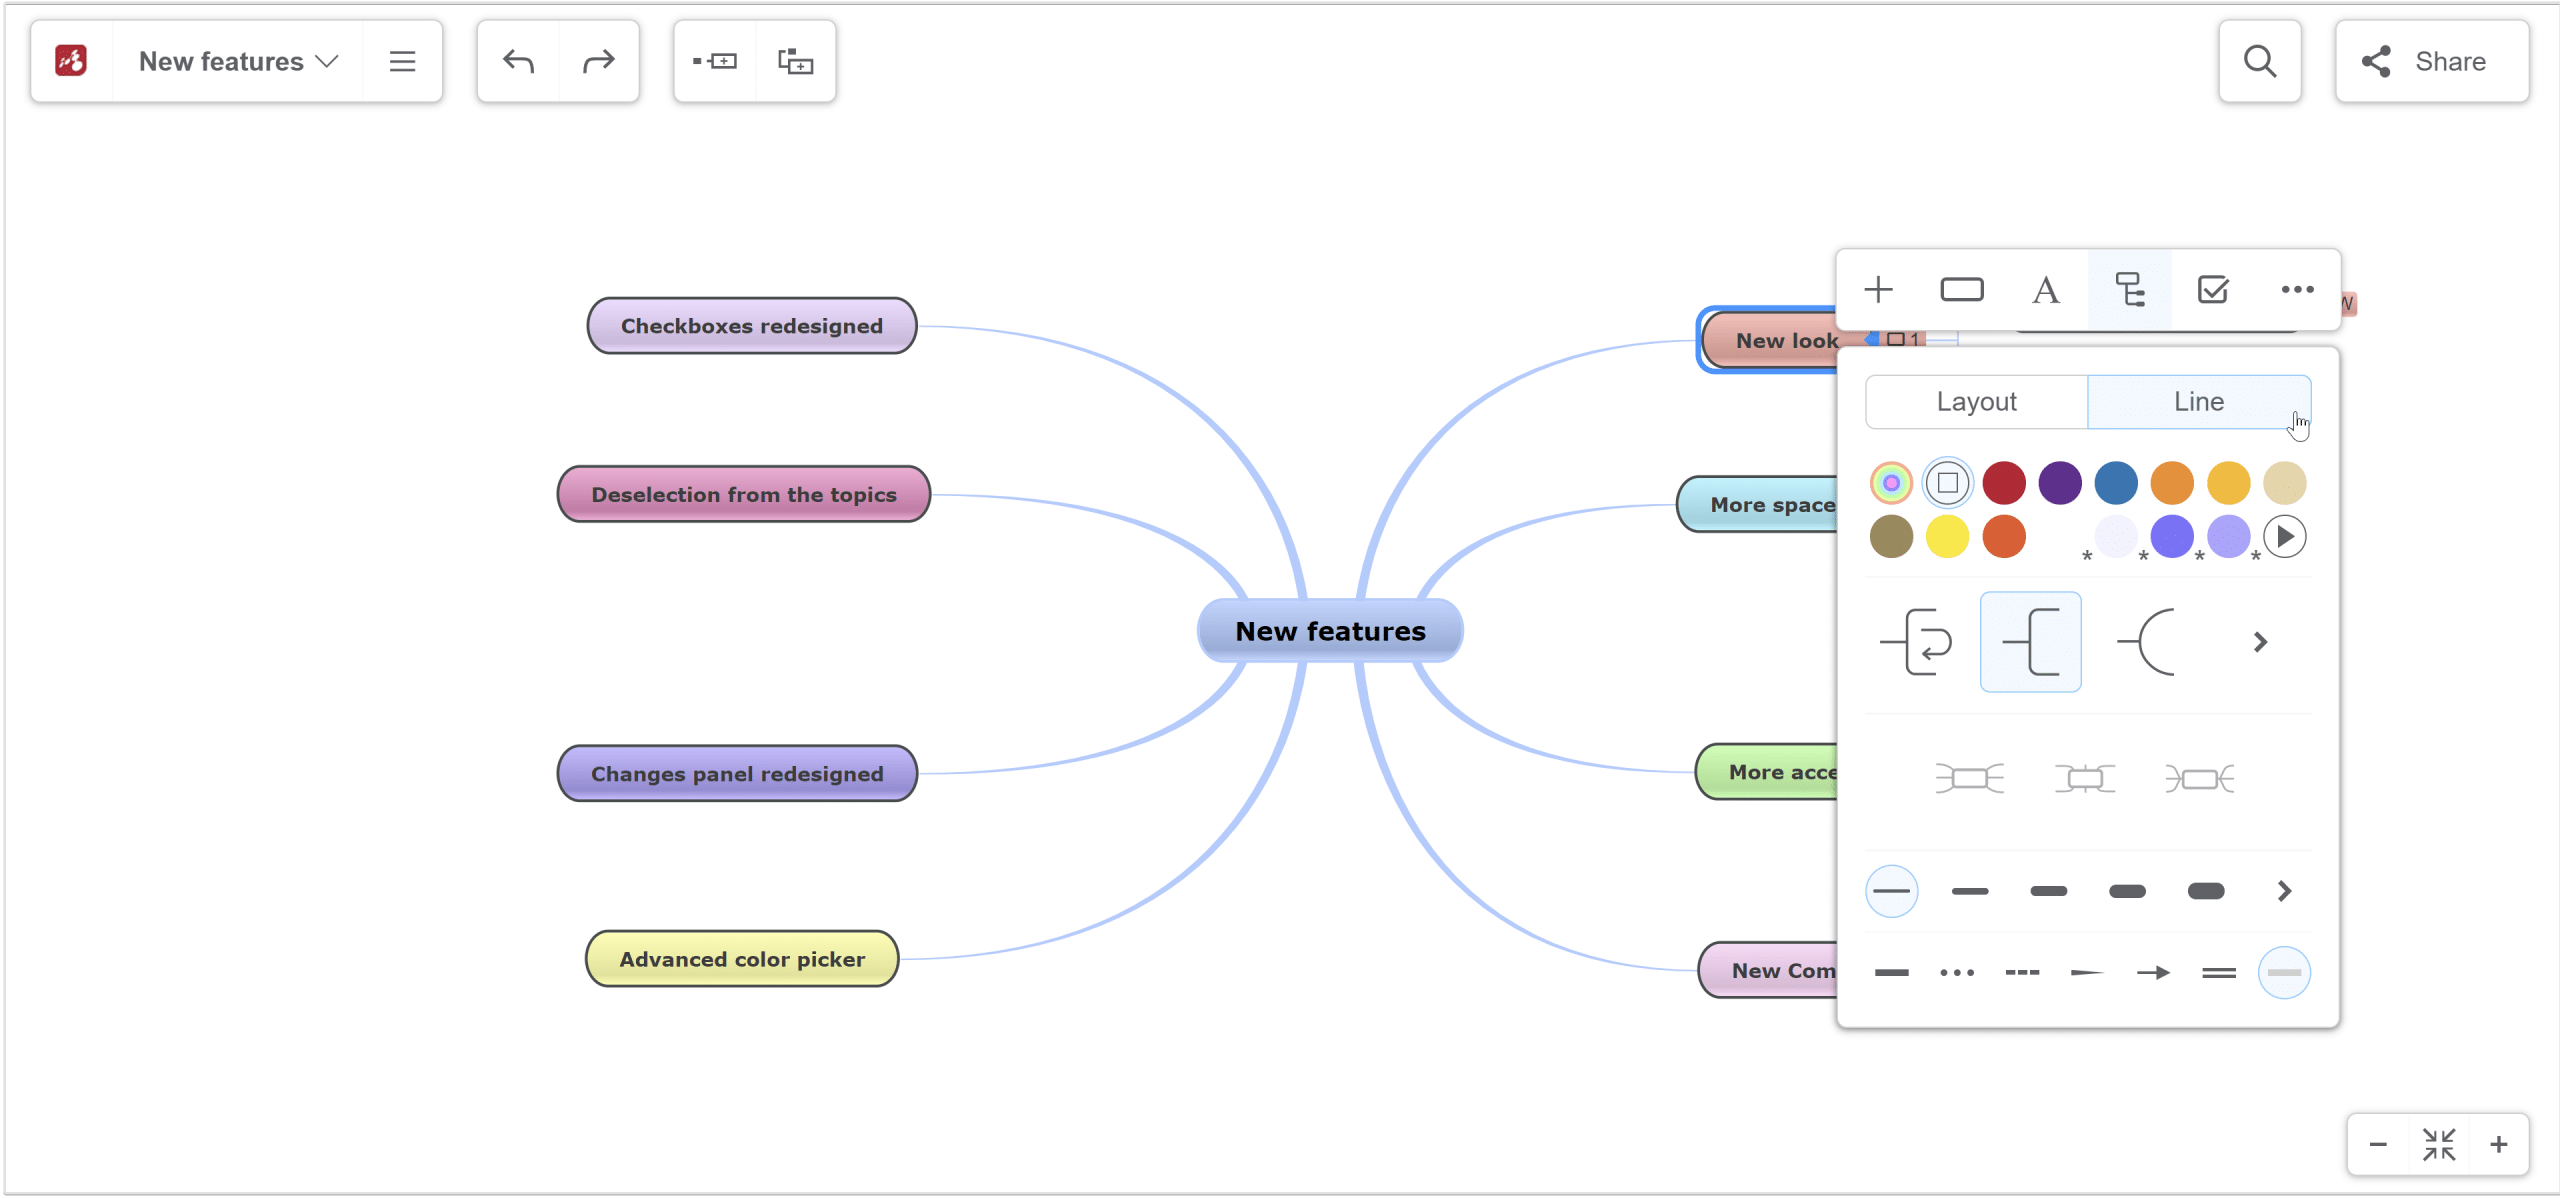Select the relationship/connection tool icon
Screen dimensions: 2560x1198
[2131, 289]
